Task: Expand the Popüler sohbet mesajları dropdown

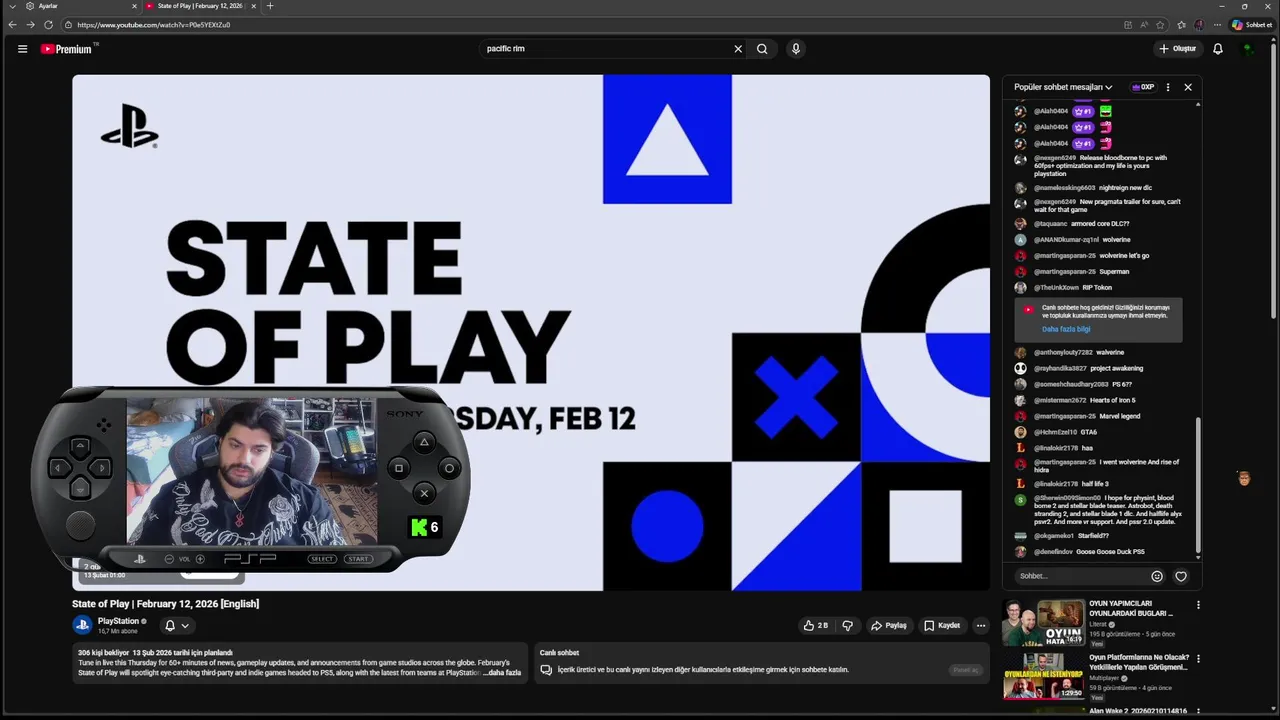Action: tap(1063, 87)
